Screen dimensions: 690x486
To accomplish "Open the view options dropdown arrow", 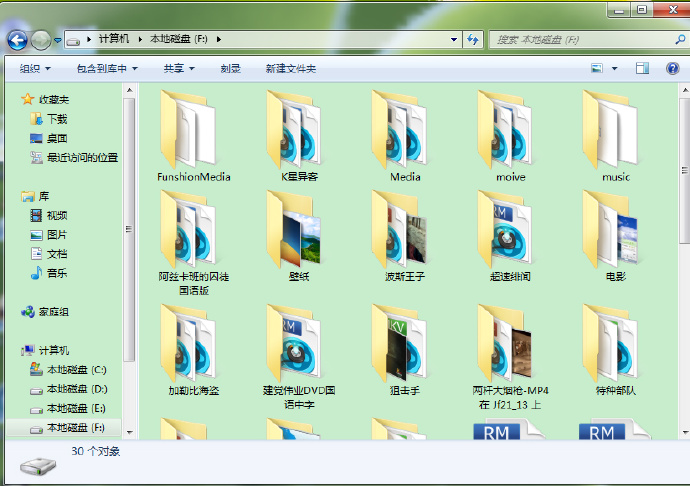I will 615,69.
